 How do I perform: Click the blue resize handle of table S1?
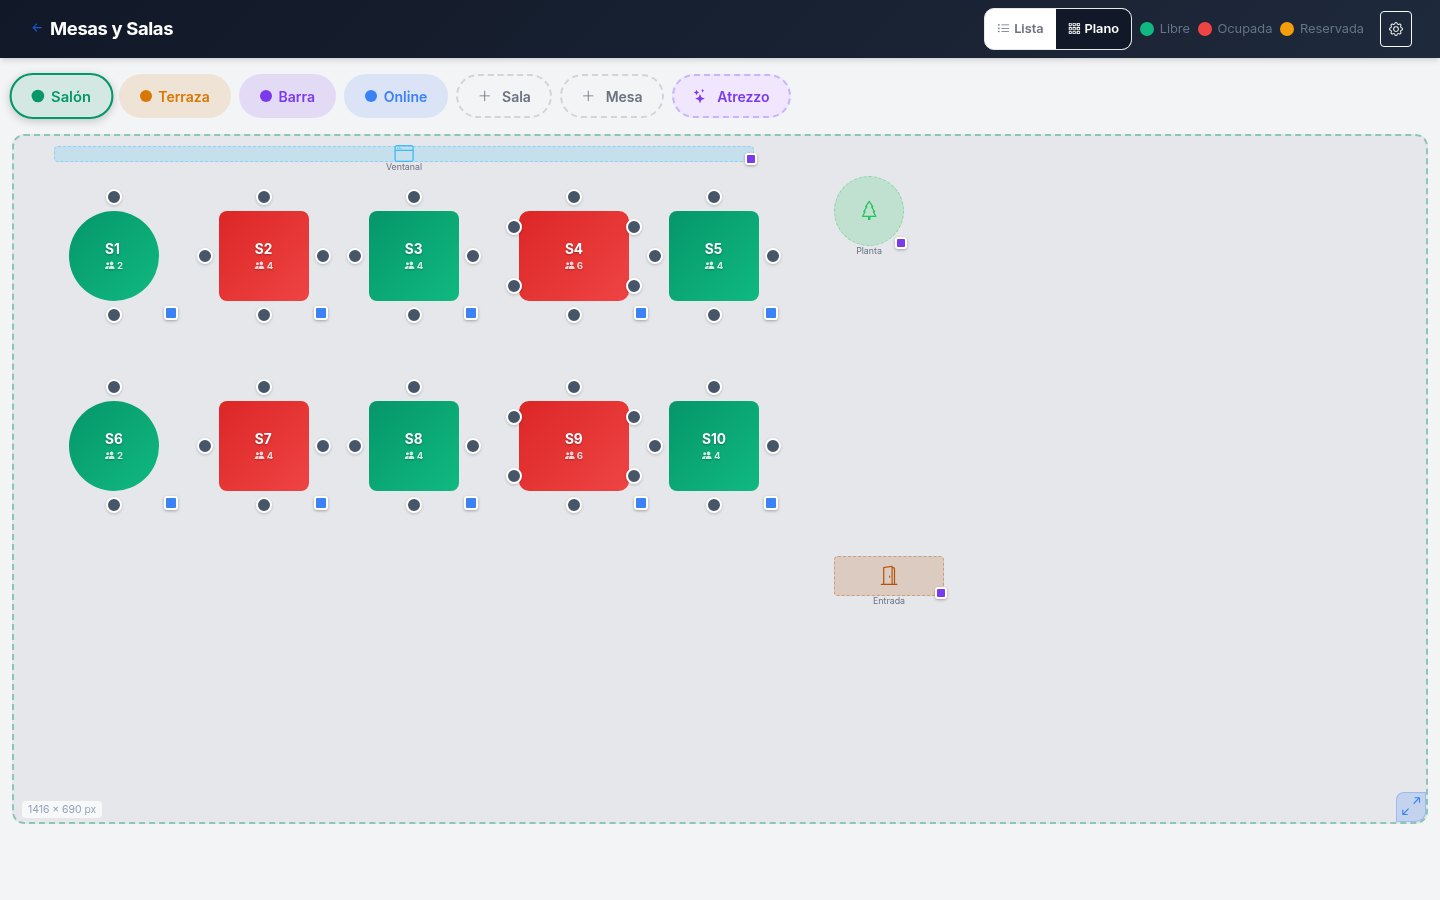(x=171, y=313)
